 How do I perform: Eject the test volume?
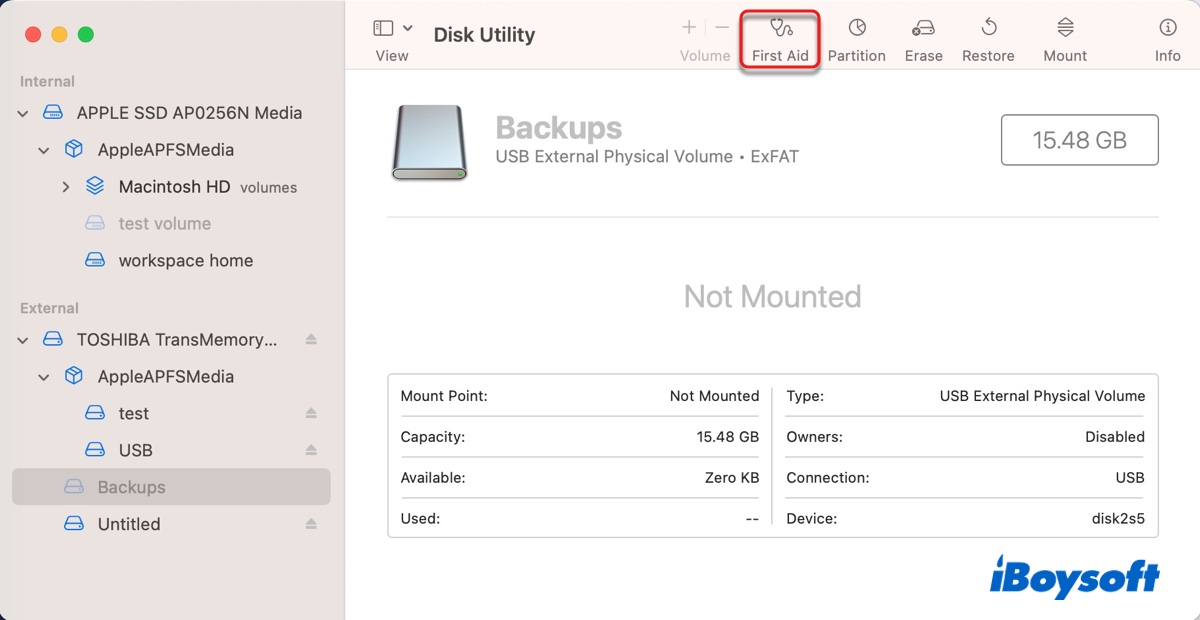pyautogui.click(x=311, y=413)
